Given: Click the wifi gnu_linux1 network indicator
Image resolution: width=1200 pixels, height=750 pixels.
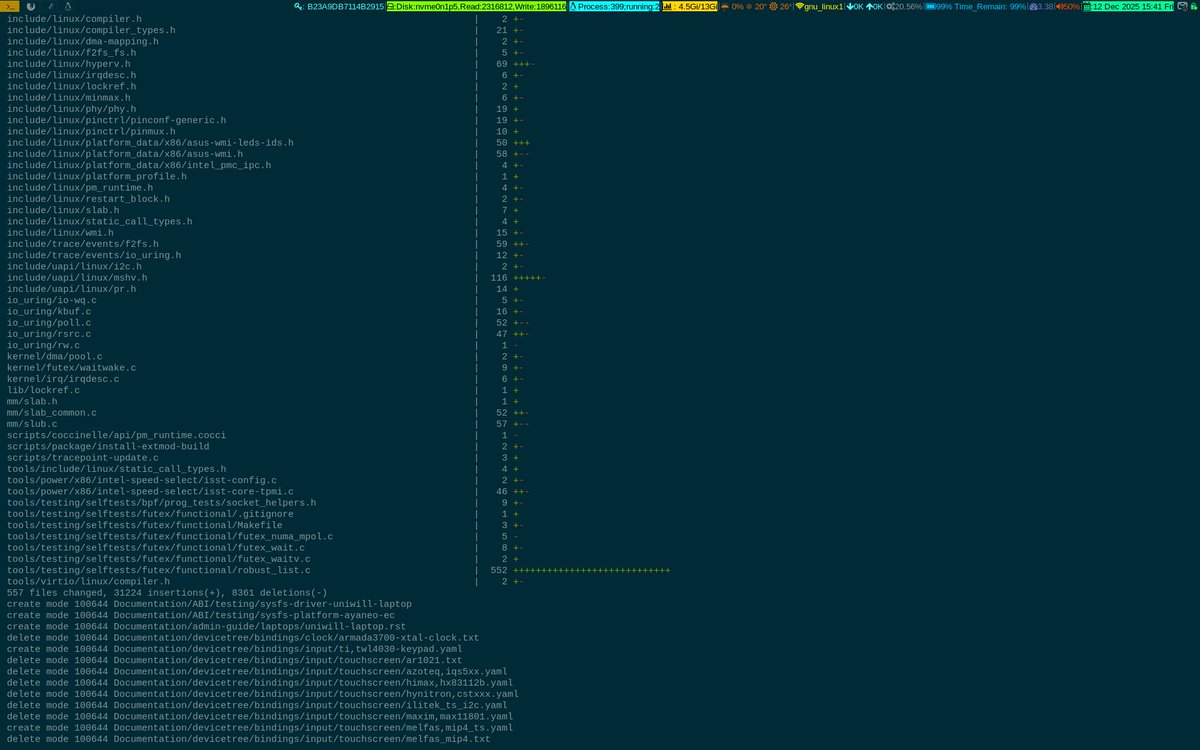Looking at the screenshot, I should pyautogui.click(x=819, y=6).
